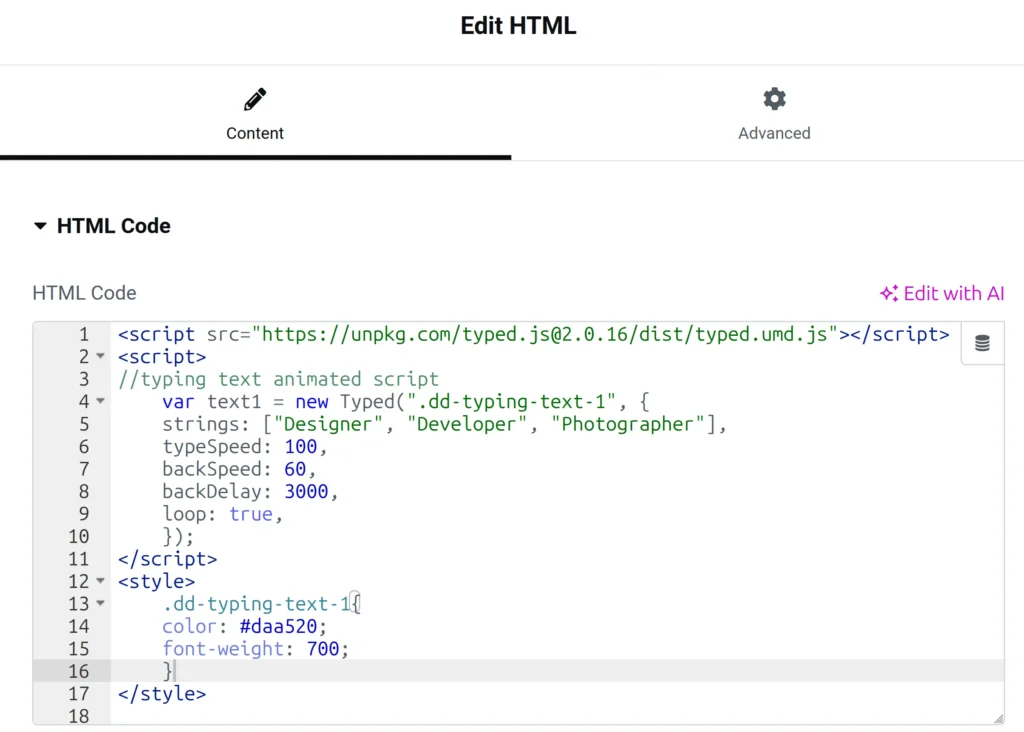Viewport: 1024px width, 732px height.
Task: Click the HTML Code field label
Action: [x=84, y=293]
